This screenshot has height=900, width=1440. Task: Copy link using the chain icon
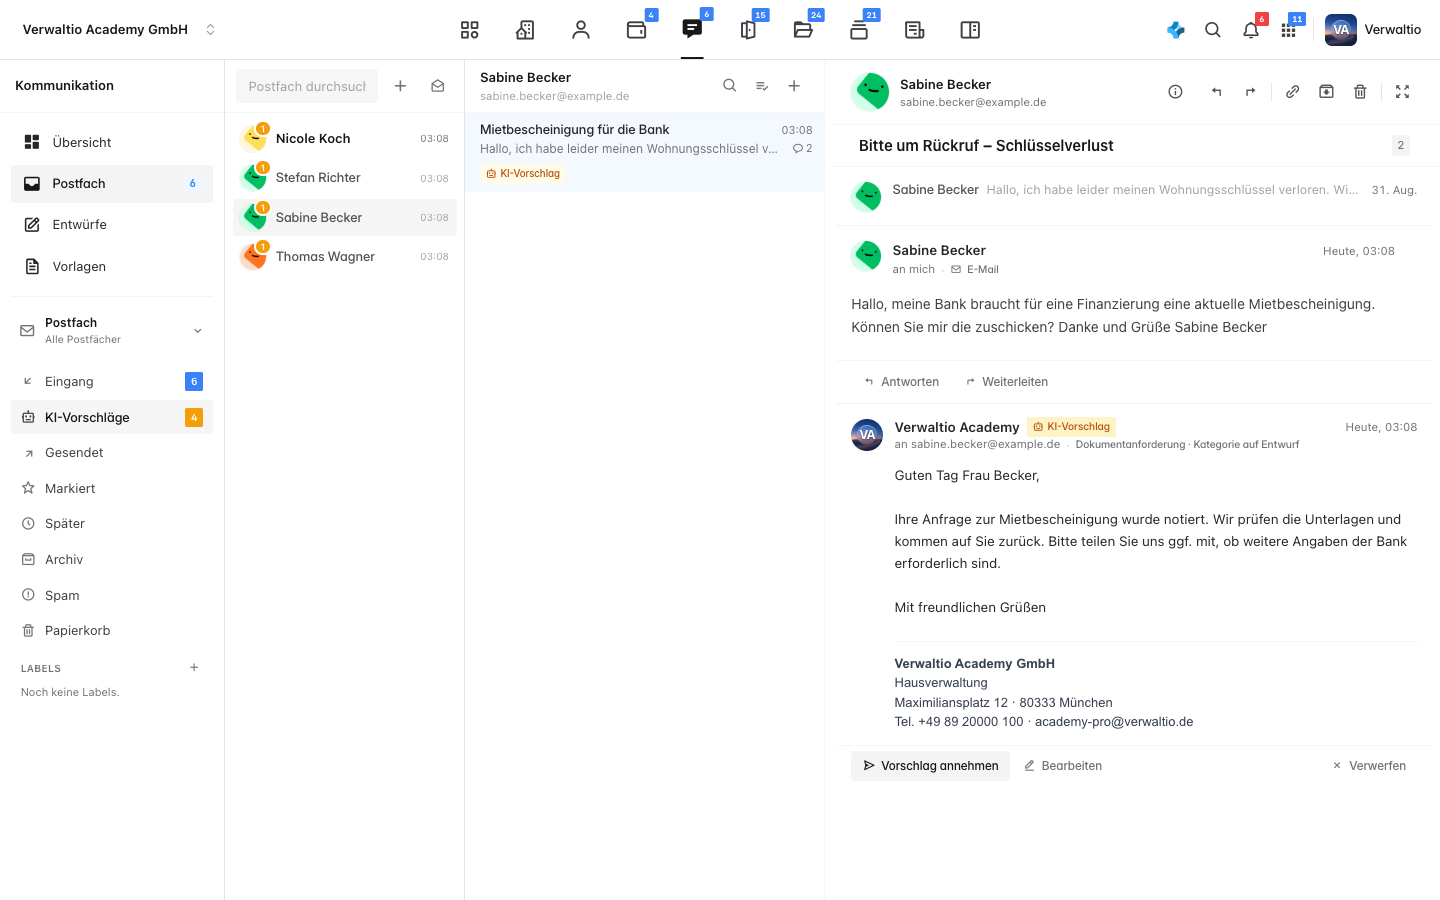click(x=1292, y=92)
